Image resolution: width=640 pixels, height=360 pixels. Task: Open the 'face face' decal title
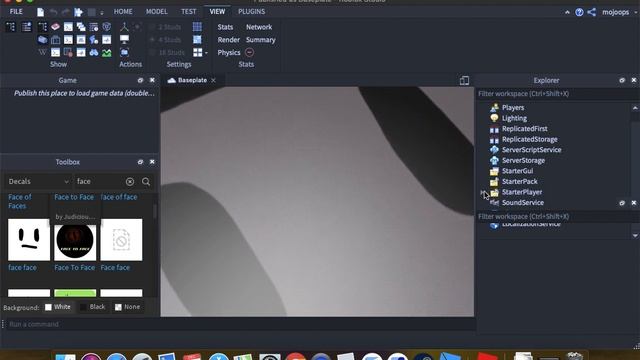[x=22, y=268]
